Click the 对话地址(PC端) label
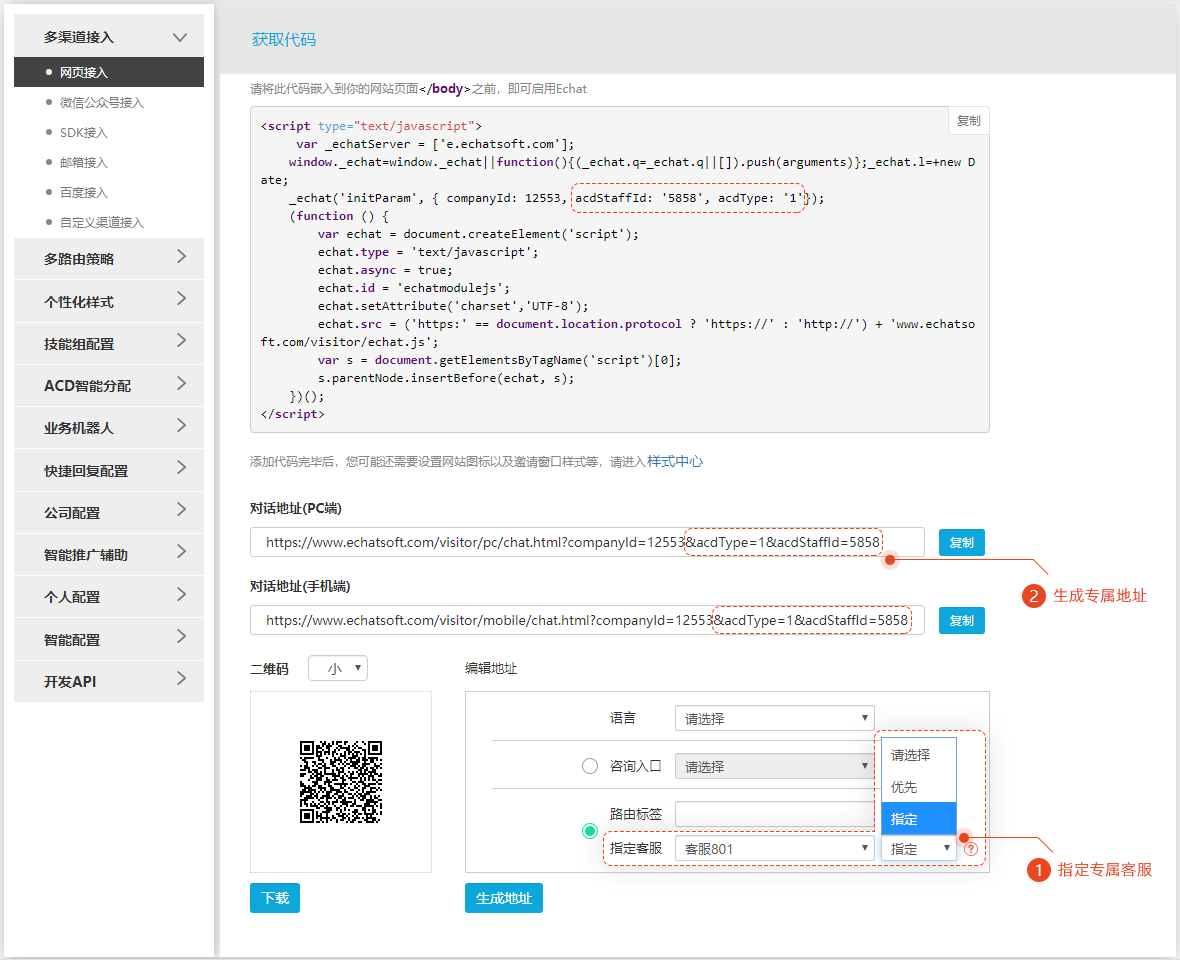This screenshot has height=960, width=1180. (x=296, y=509)
